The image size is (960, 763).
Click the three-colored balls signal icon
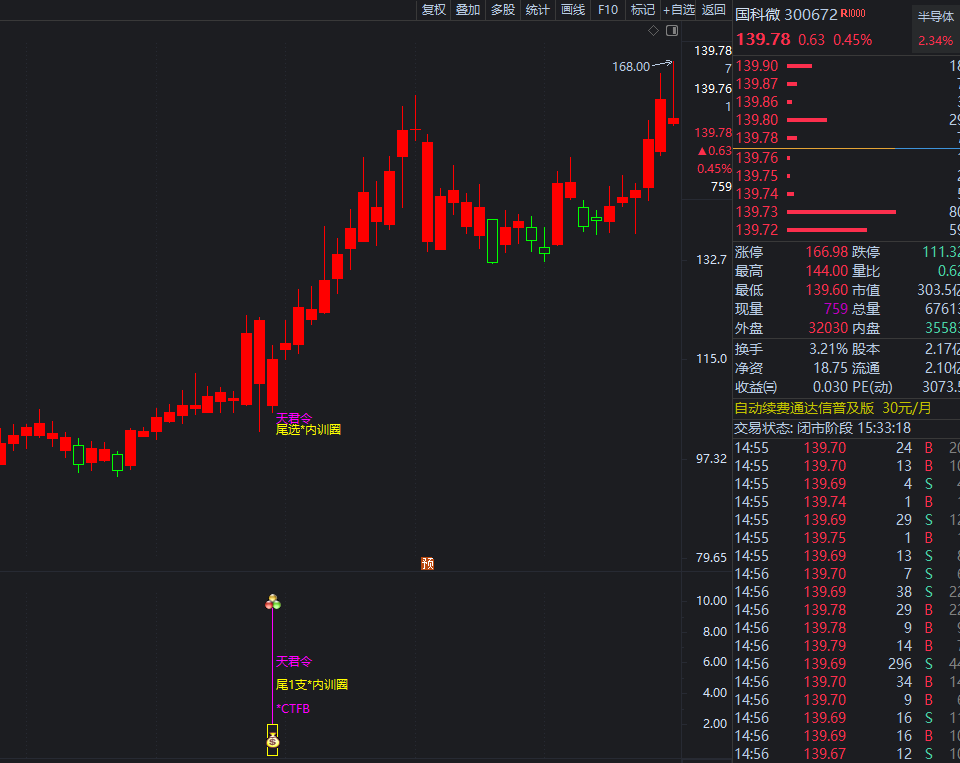coord(272,602)
